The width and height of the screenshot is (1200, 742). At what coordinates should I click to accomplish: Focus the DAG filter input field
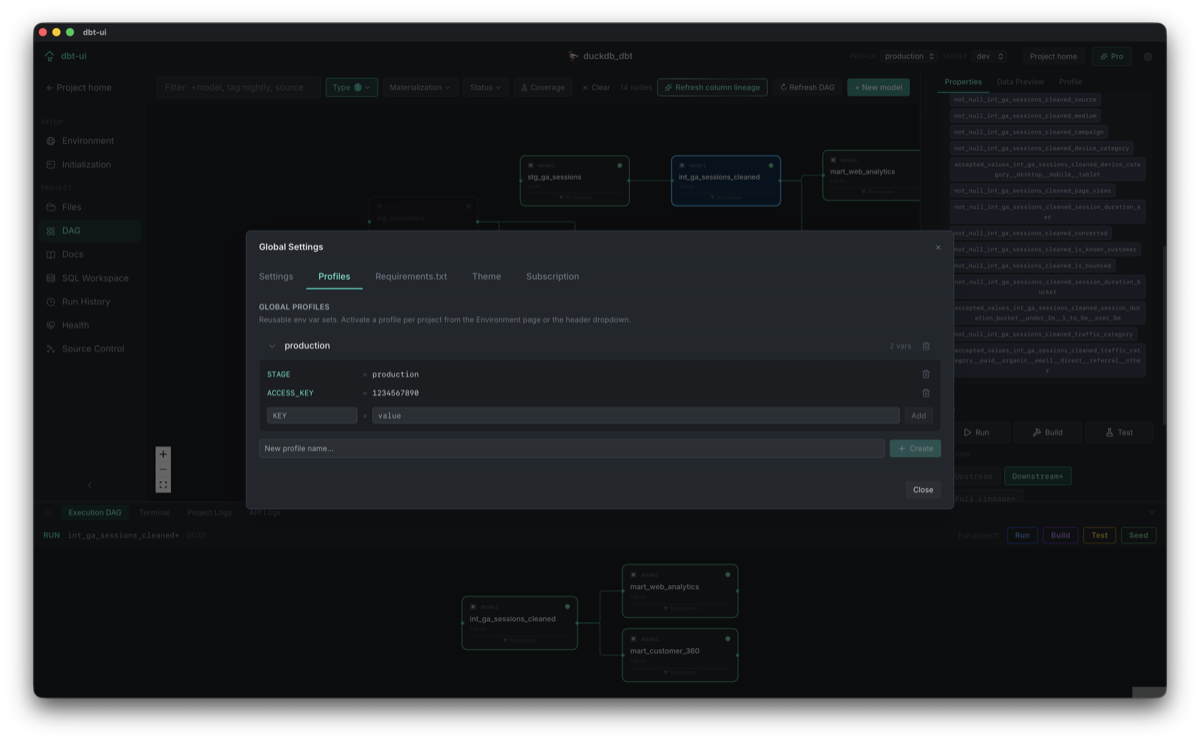tap(238, 87)
